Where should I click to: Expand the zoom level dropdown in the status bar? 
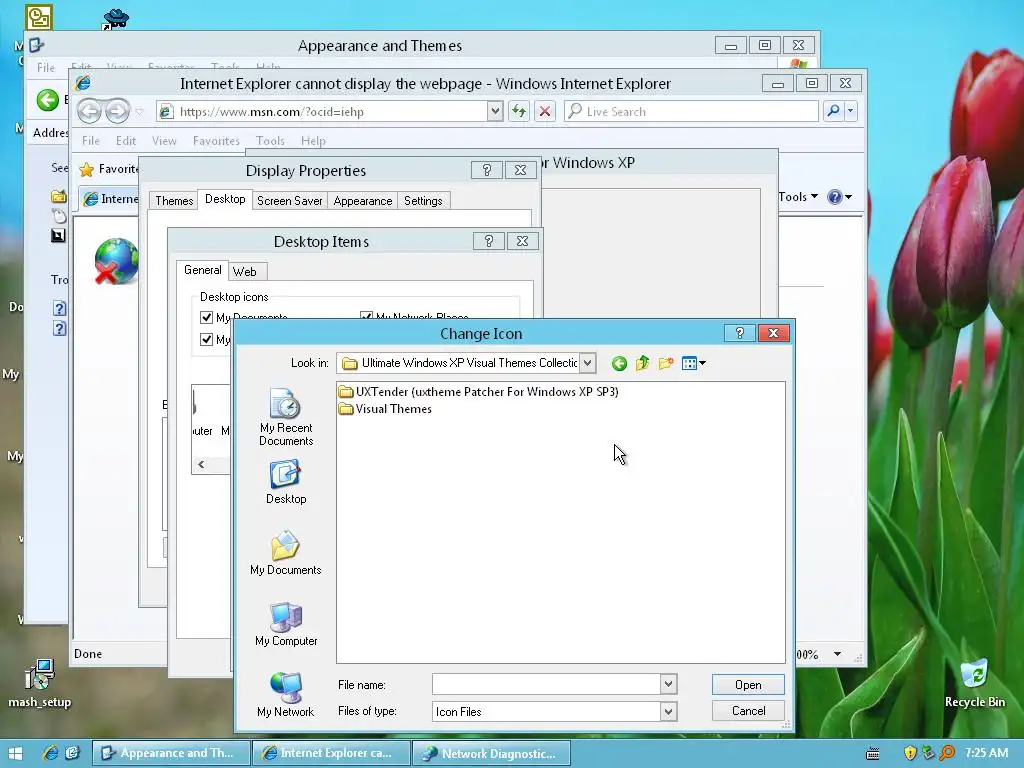tap(837, 654)
